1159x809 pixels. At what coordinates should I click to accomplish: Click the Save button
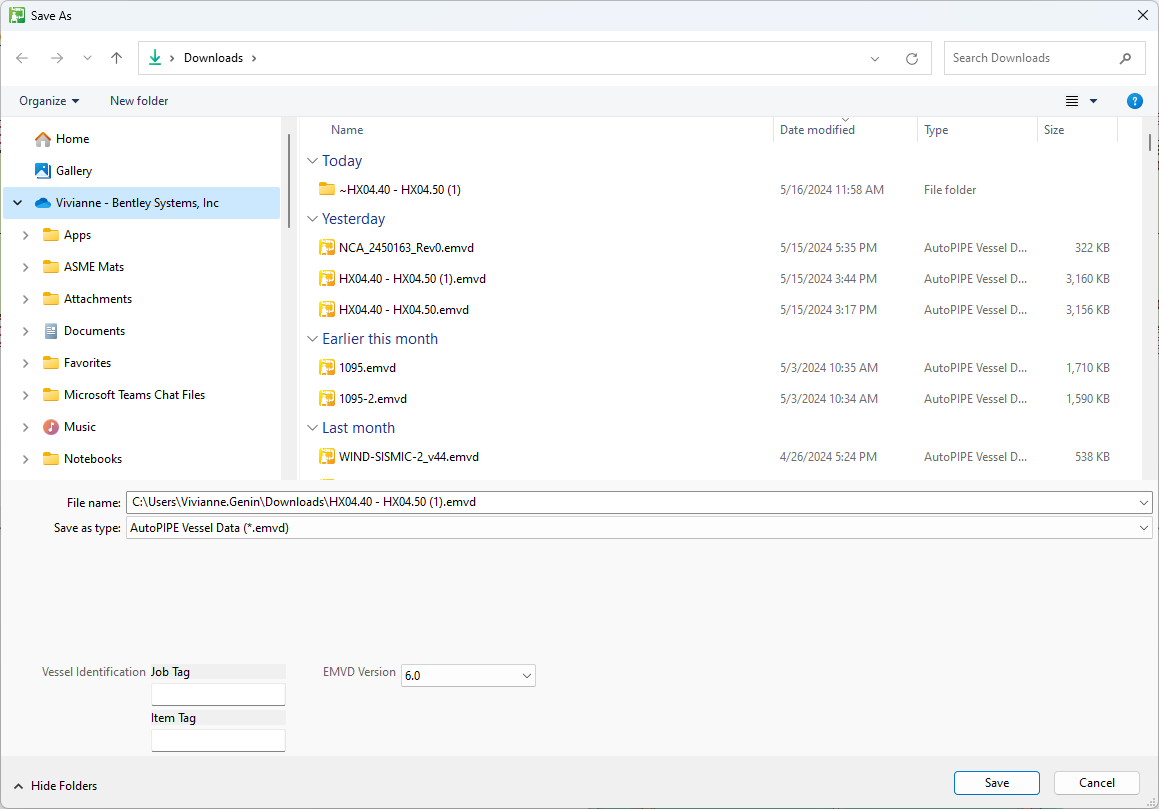pyautogui.click(x=996, y=782)
